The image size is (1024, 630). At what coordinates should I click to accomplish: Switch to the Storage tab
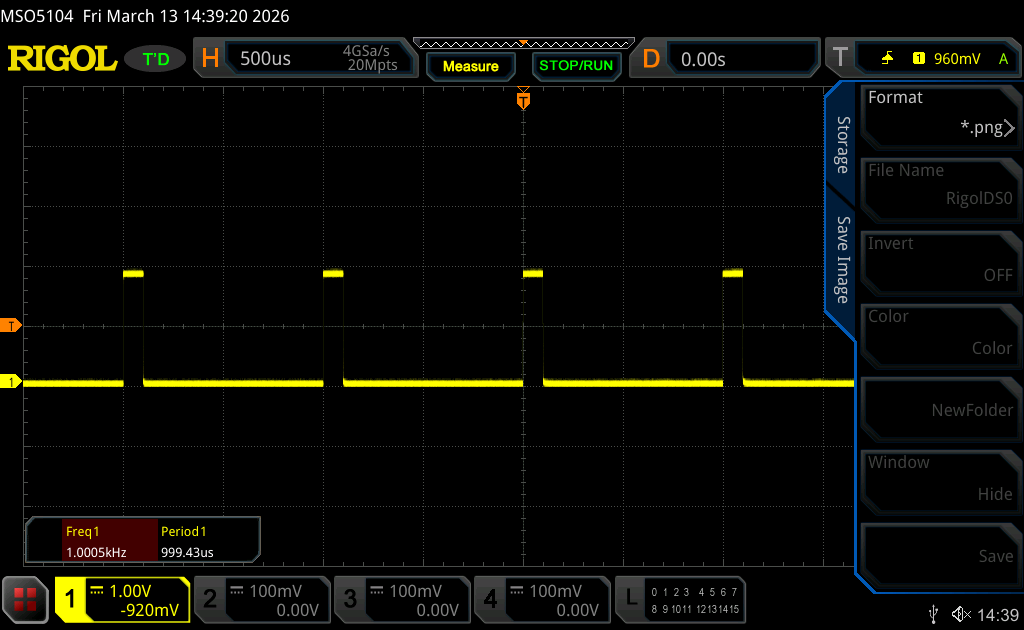tap(842, 145)
